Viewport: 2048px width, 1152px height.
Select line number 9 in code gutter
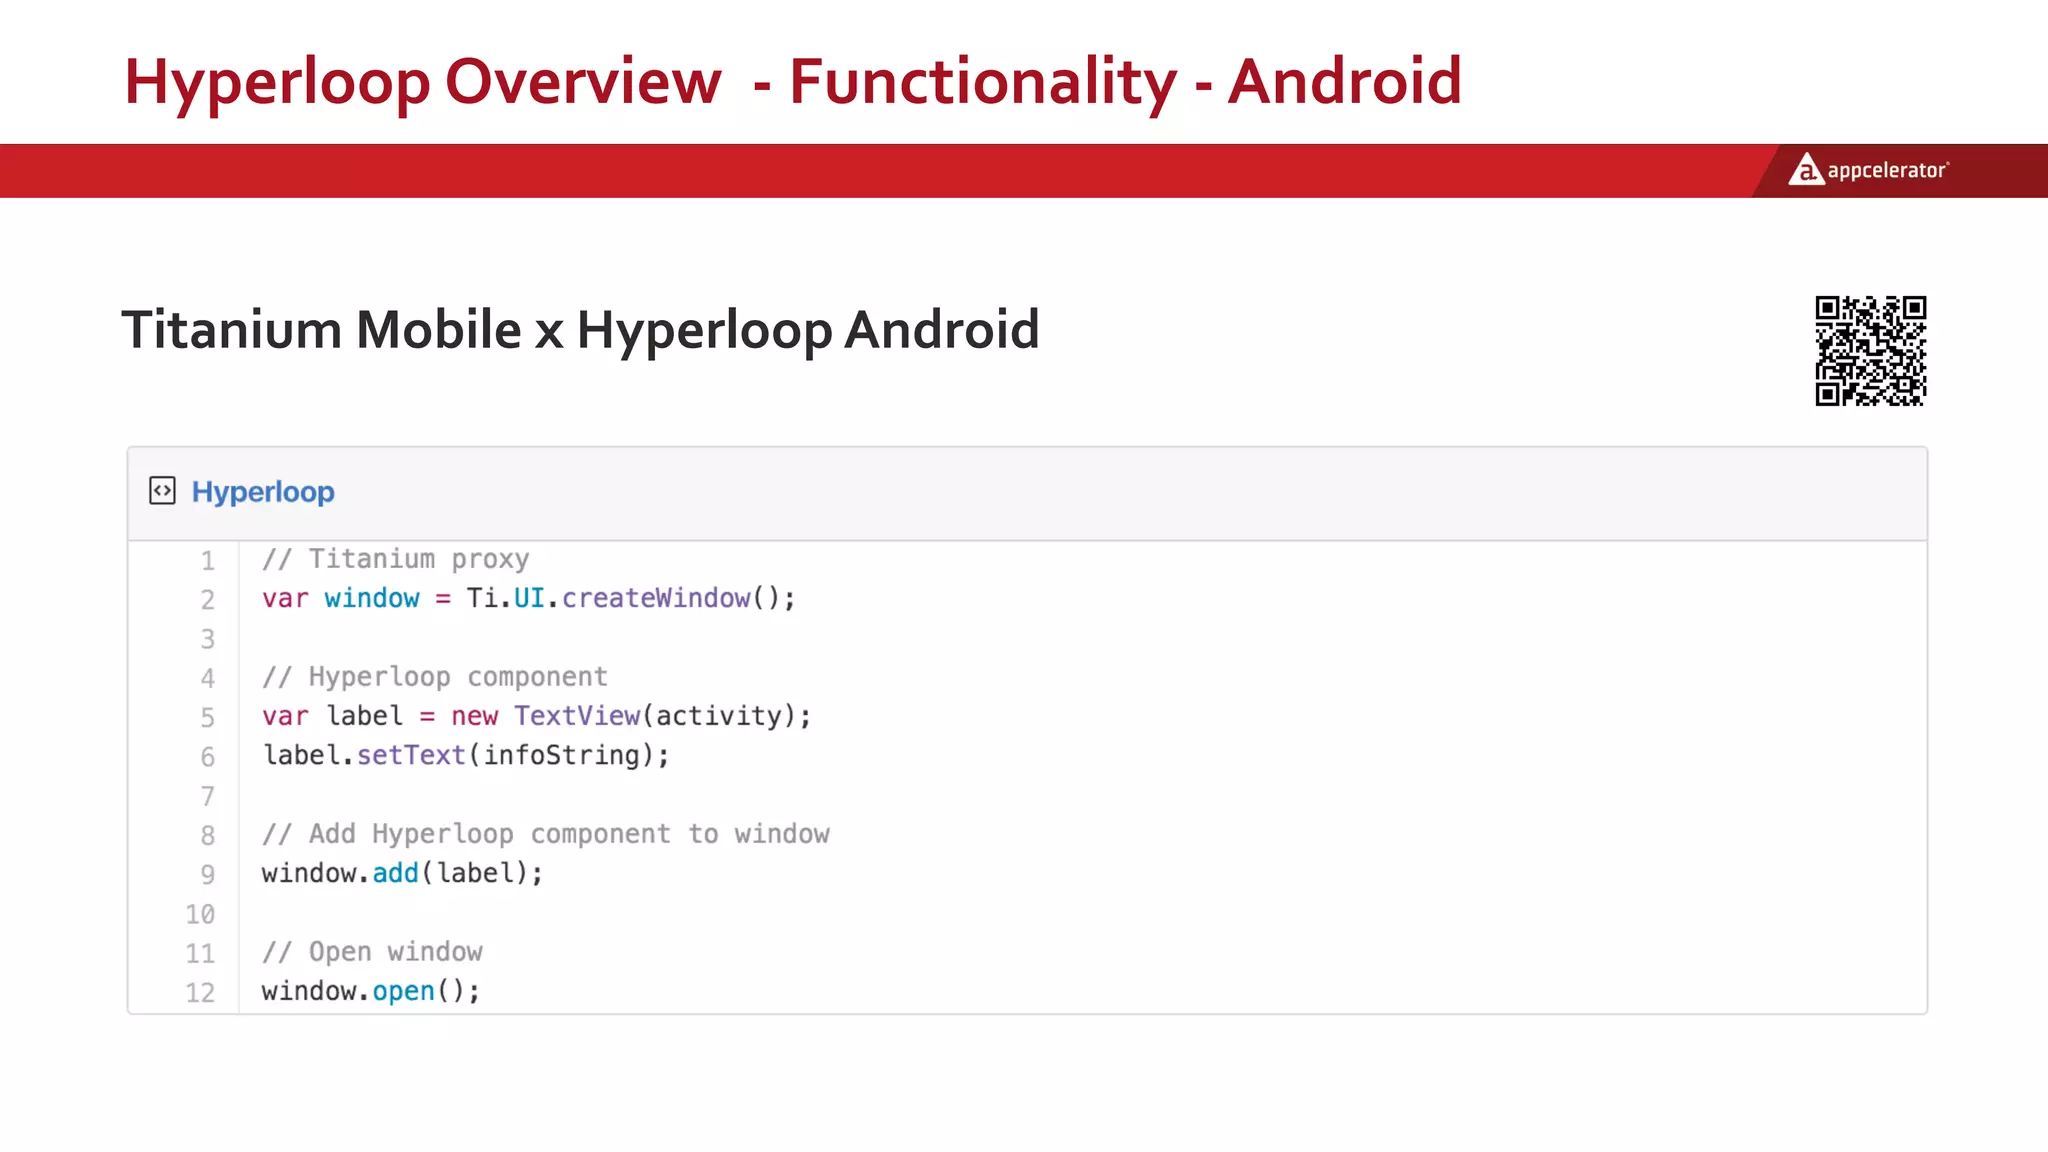207,874
